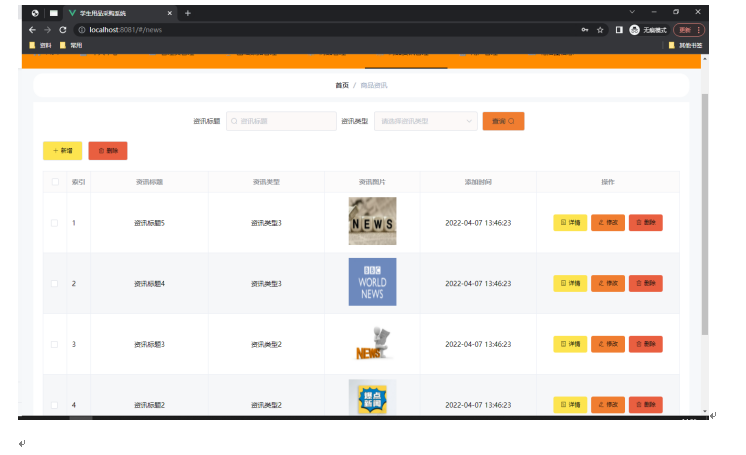Reload the page with the refresh icon
746x455 pixels.
[63, 30]
